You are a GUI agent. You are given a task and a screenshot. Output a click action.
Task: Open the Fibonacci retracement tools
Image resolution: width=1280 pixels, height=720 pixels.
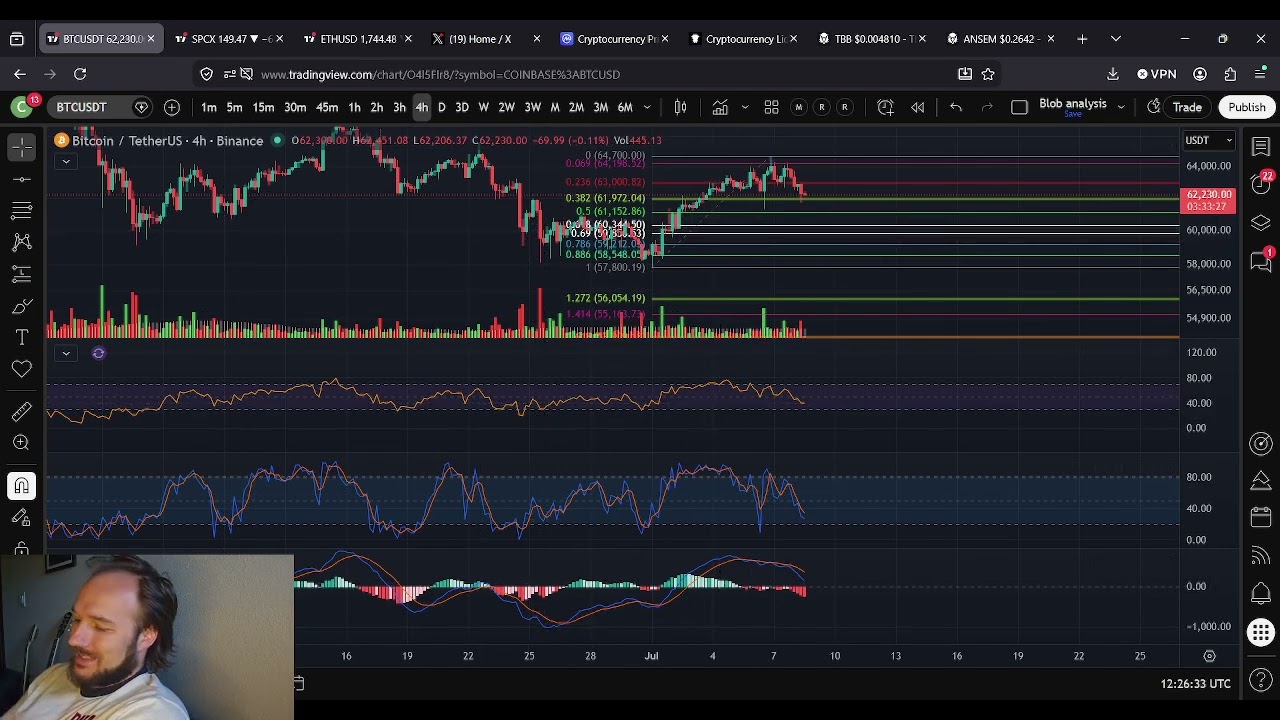[21, 210]
